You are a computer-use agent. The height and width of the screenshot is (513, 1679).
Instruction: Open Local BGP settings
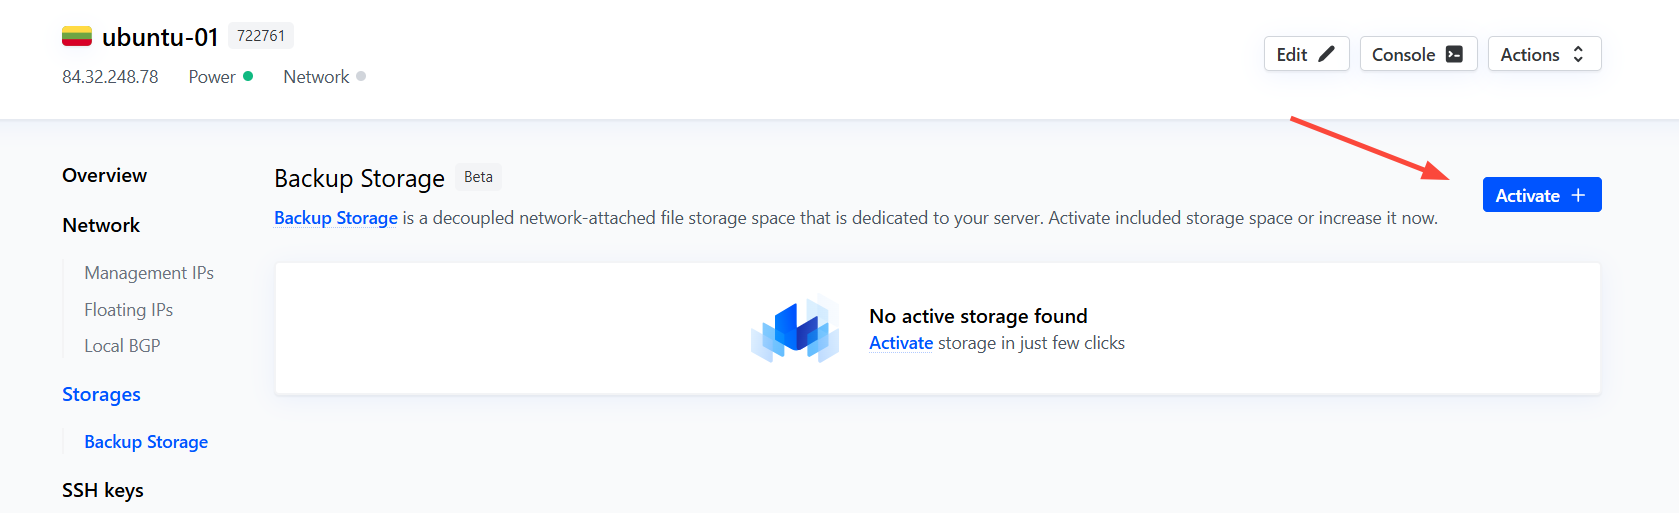point(122,346)
